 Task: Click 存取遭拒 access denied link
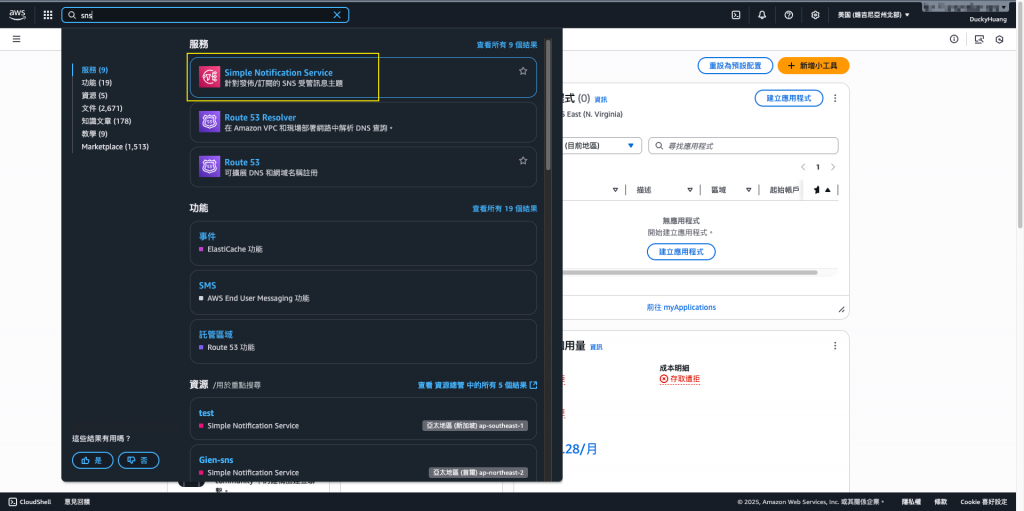(x=680, y=379)
